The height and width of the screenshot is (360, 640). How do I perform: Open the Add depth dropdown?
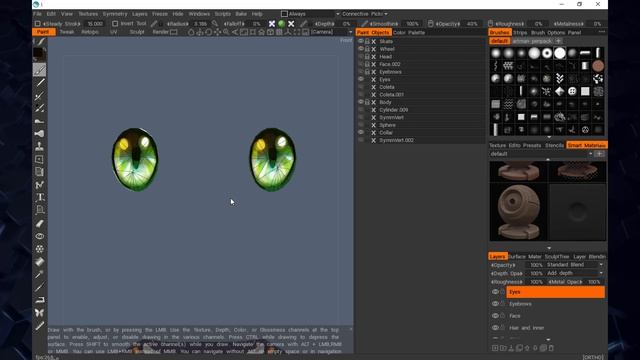click(x=575, y=273)
